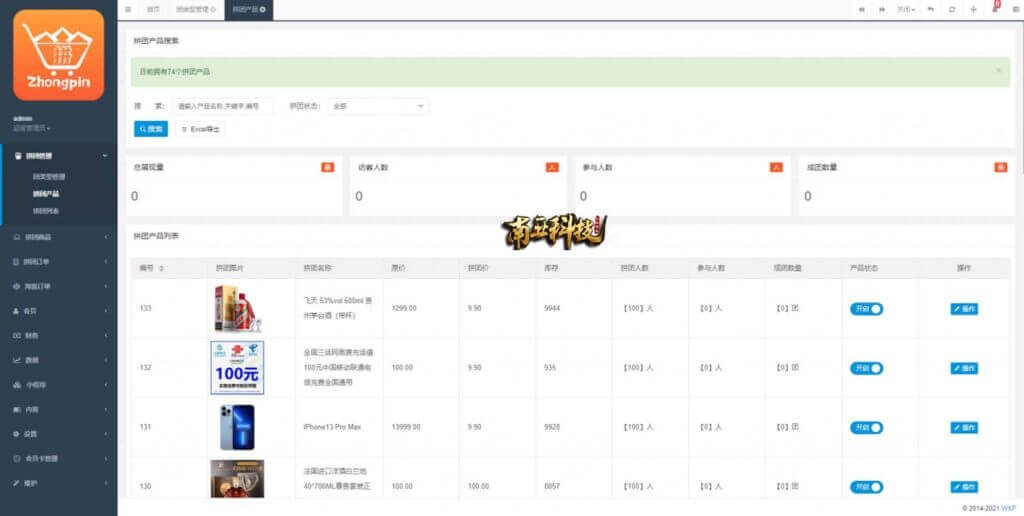Click the product search keyword input field
The height and width of the screenshot is (516, 1024).
tap(222, 105)
